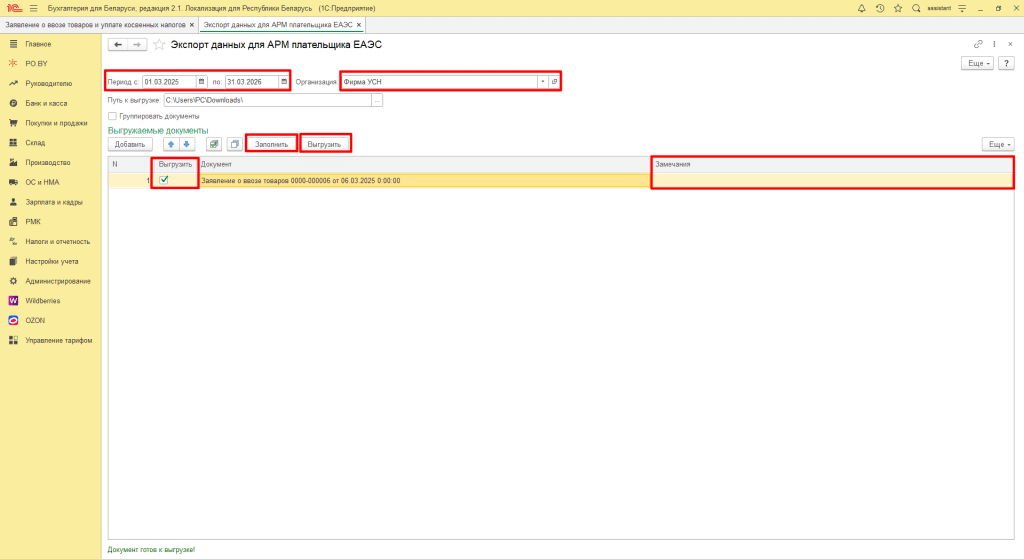Image resolution: width=1024 pixels, height=559 pixels.
Task: Go forward with the right arrow
Action: point(136,44)
